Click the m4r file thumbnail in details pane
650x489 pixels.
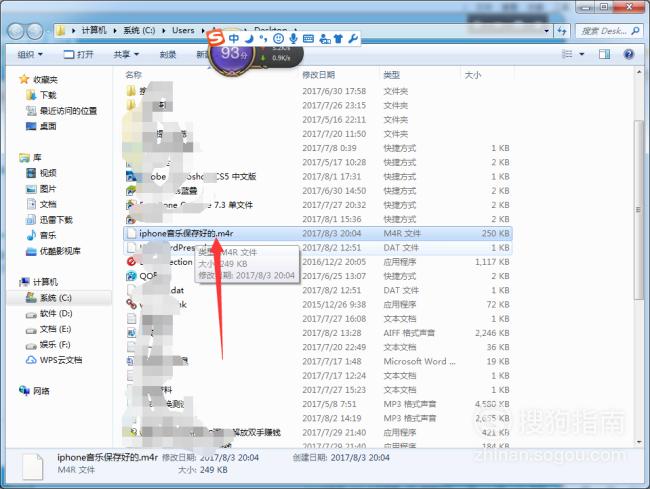(32, 466)
